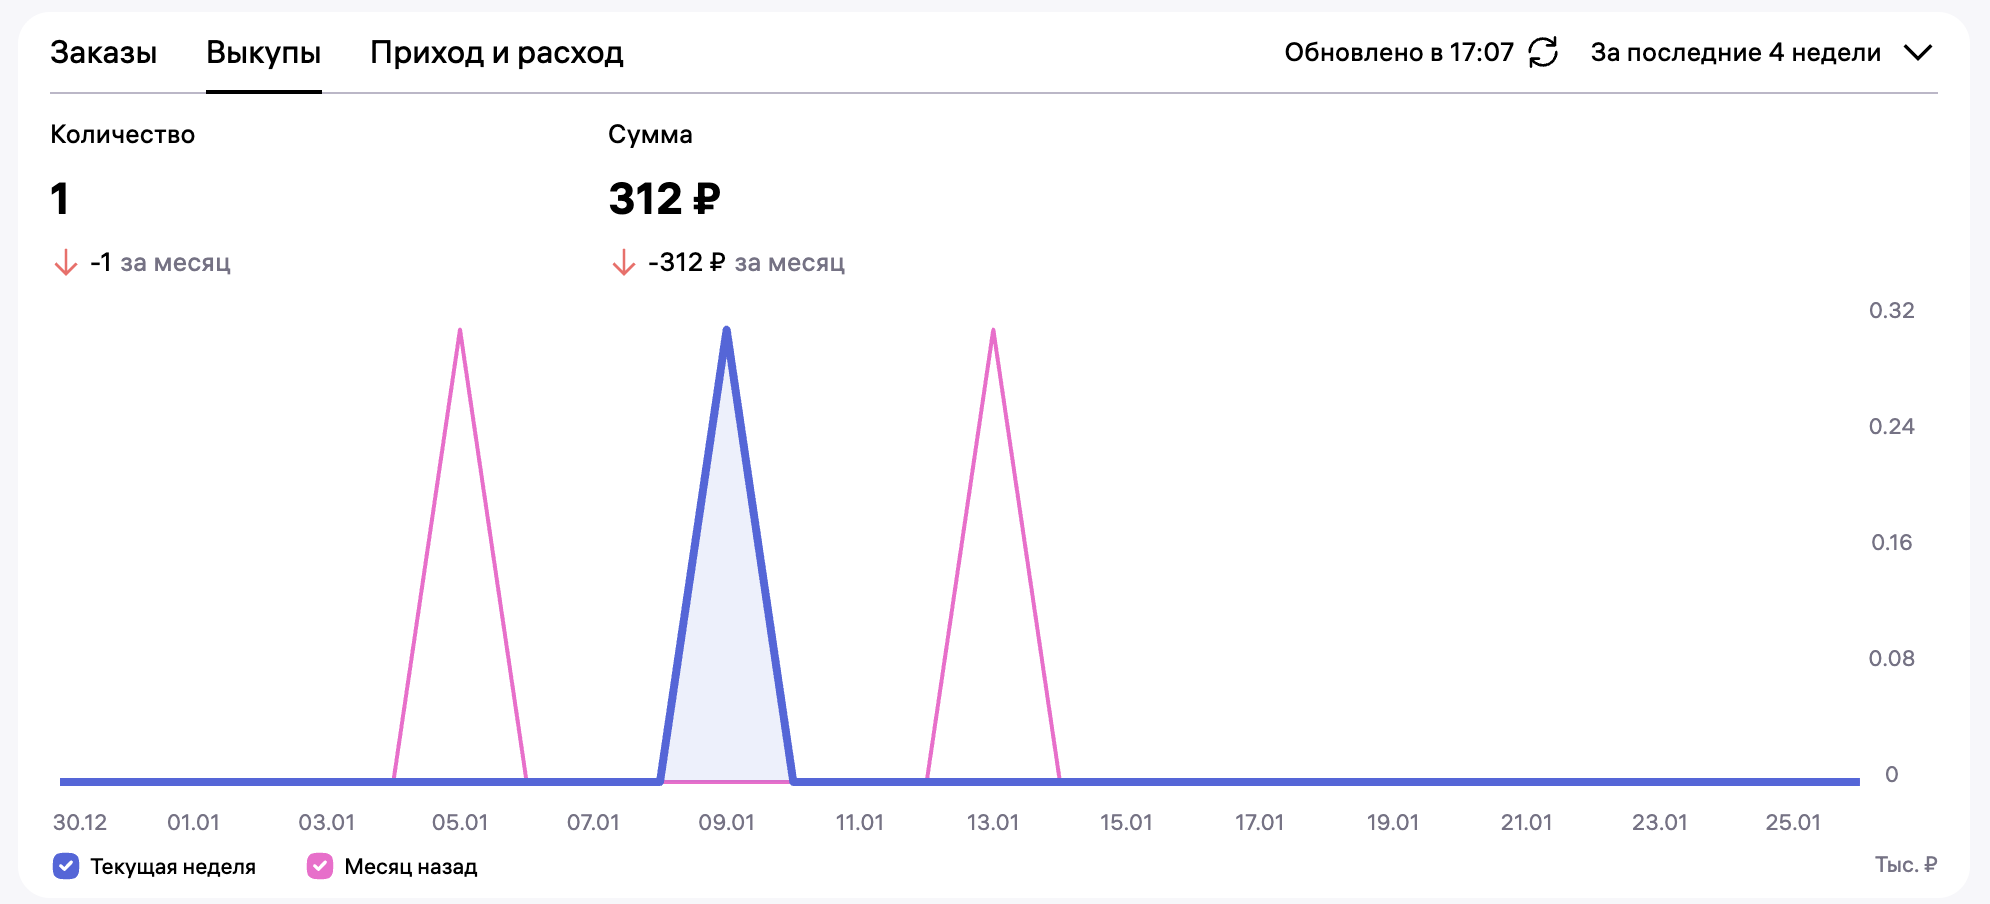Click the refresh icon next to update time
The image size is (1990, 904).
[x=1543, y=52]
